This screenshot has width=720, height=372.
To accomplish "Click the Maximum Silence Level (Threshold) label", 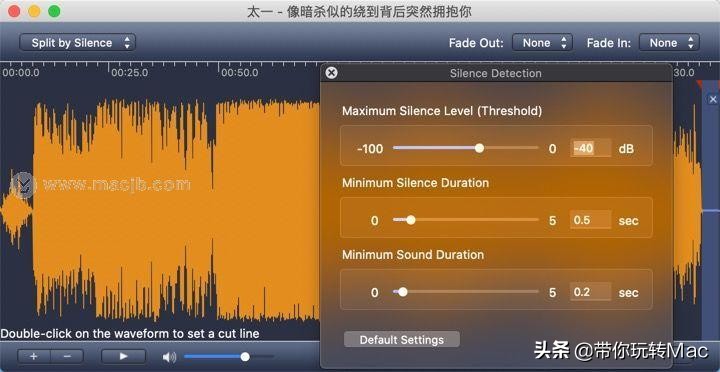I will (442, 111).
